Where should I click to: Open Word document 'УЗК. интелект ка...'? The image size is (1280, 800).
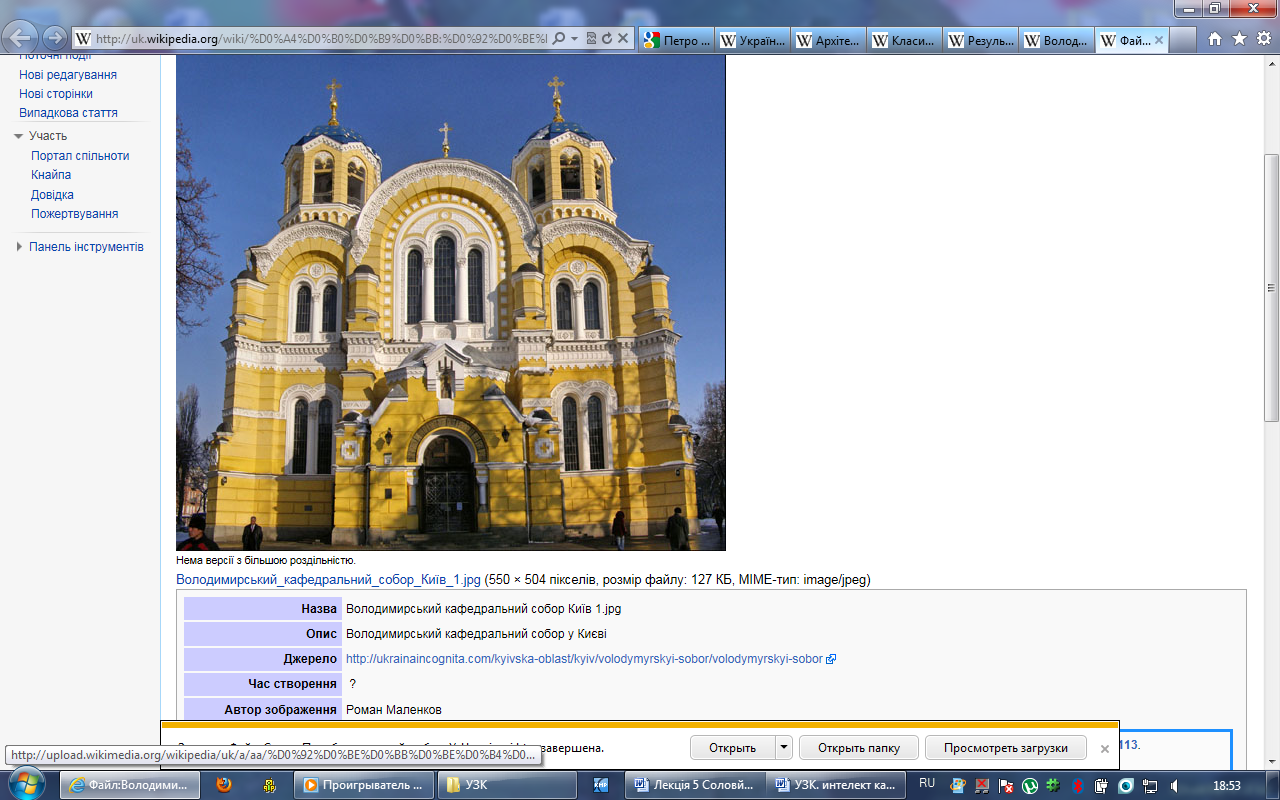pyautogui.click(x=836, y=785)
